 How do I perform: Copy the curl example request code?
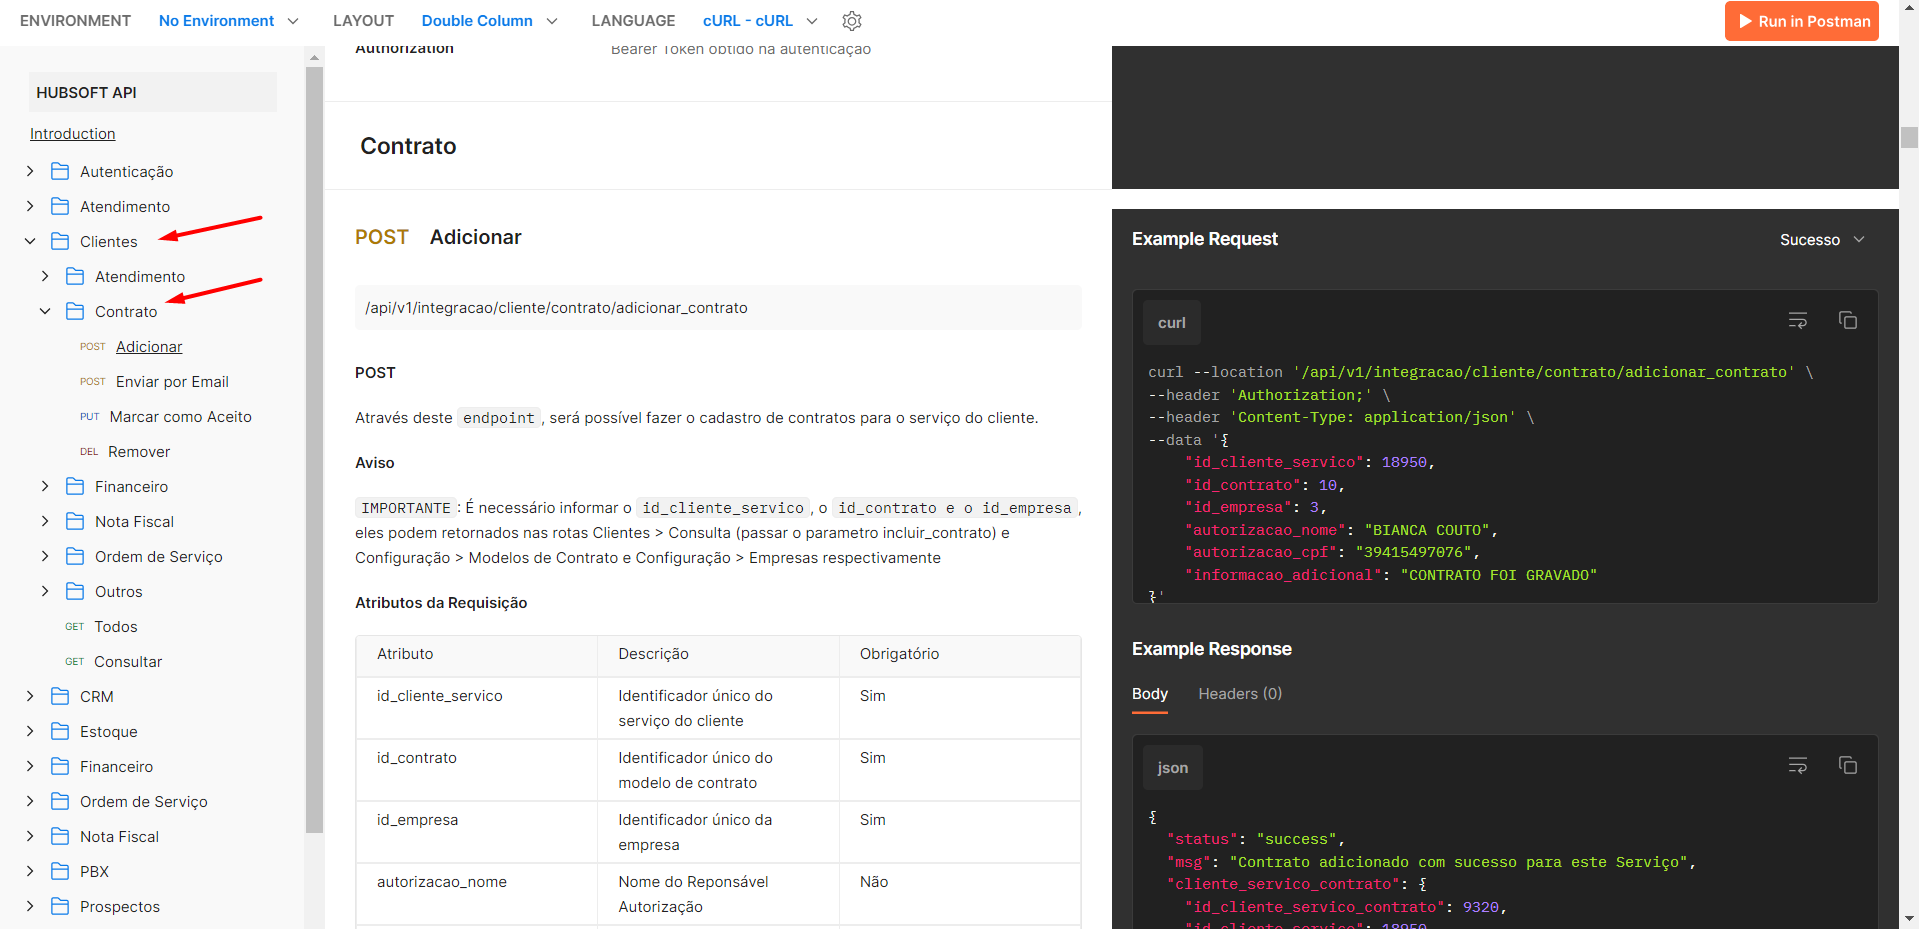click(x=1848, y=320)
